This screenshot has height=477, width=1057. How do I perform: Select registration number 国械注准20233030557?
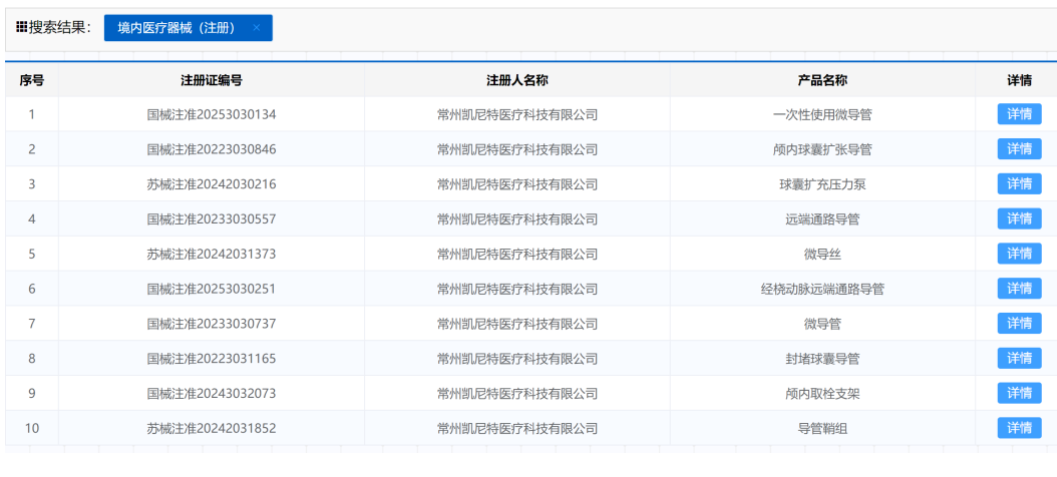[x=212, y=219]
